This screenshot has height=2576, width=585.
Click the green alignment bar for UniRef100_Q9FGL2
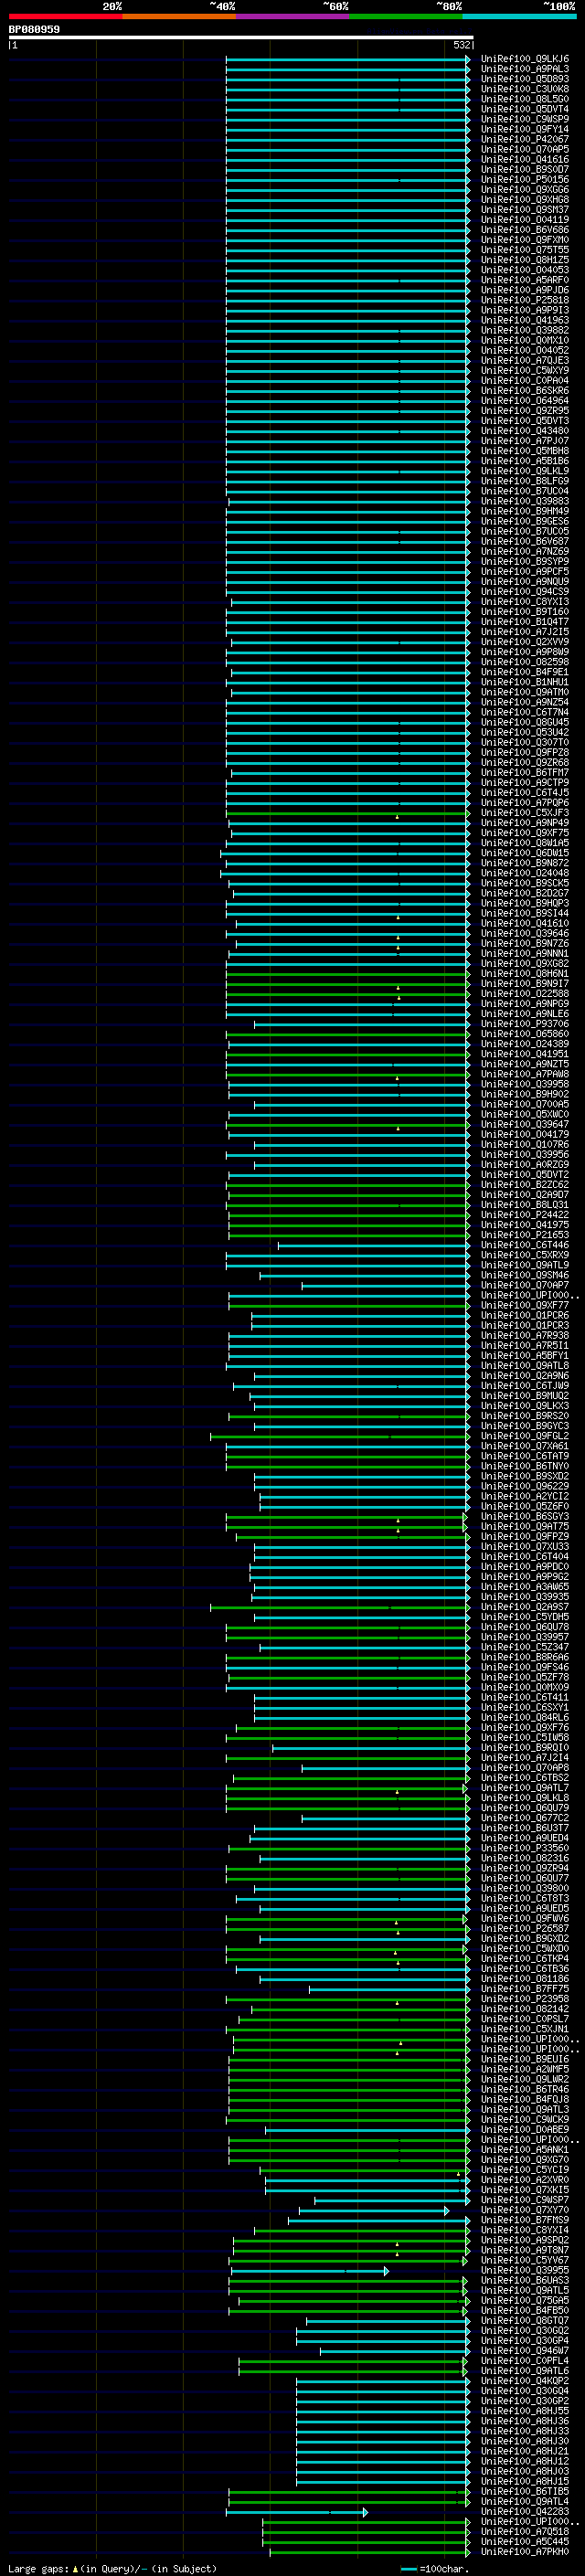click(x=340, y=1436)
